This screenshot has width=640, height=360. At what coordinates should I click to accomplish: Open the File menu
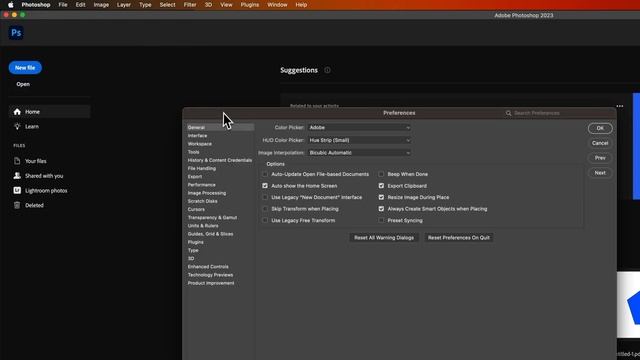pyautogui.click(x=63, y=5)
